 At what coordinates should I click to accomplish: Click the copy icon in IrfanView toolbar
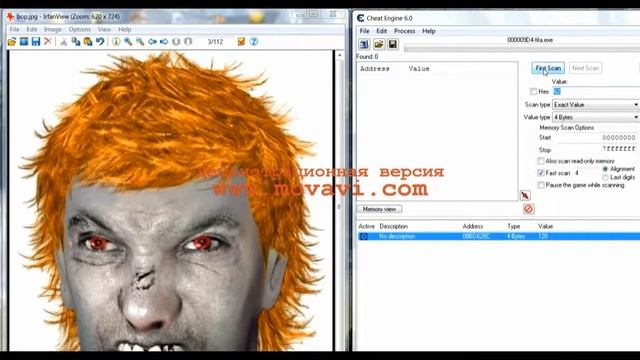pos(76,41)
